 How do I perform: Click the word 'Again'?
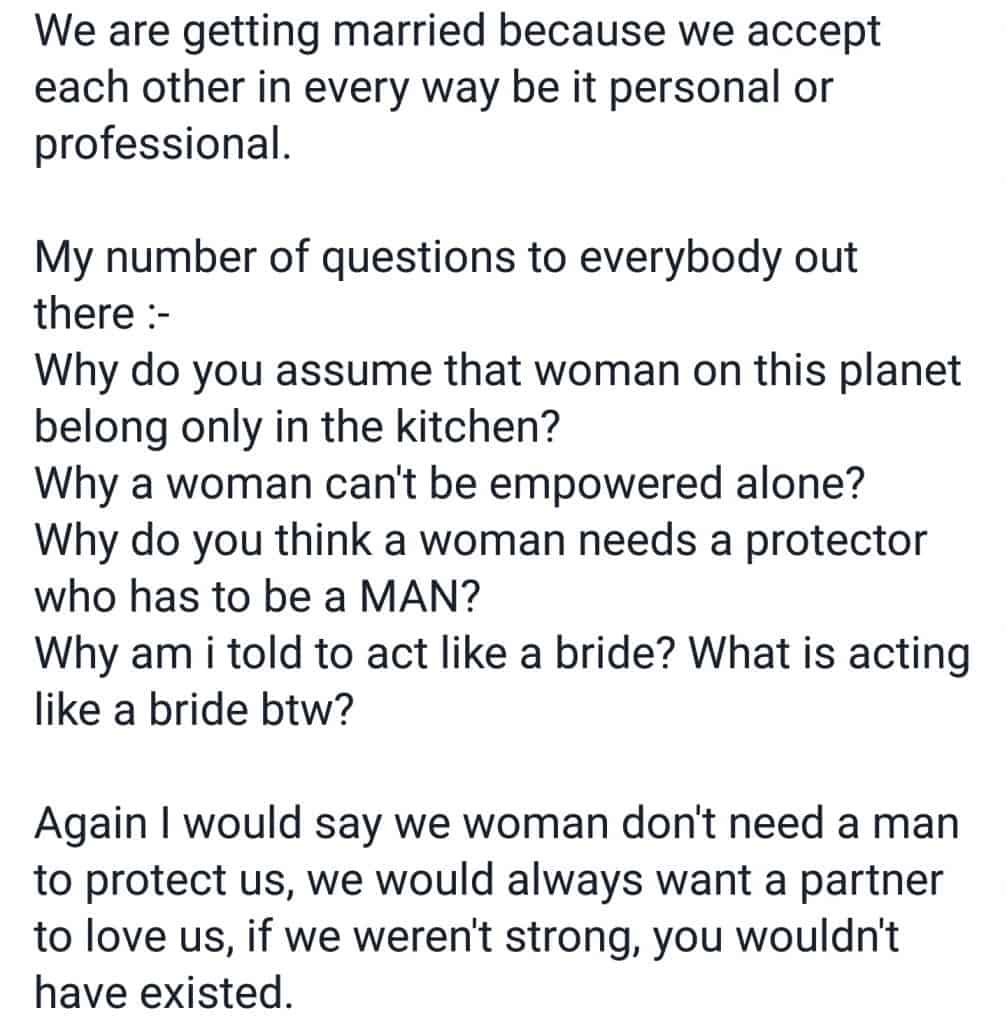91,825
